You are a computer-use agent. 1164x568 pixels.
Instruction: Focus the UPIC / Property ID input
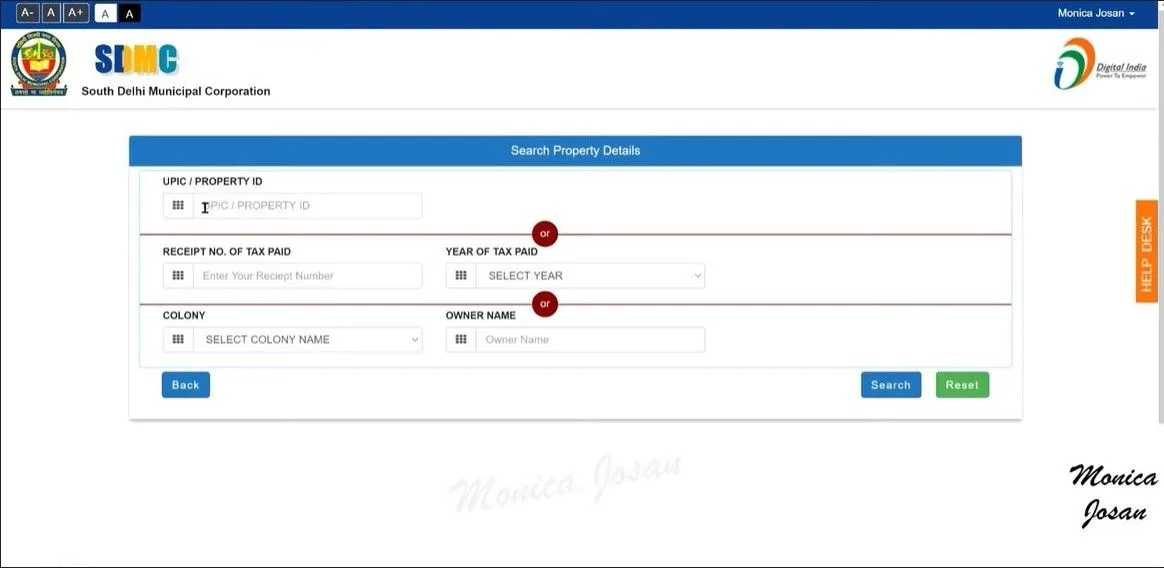307,206
